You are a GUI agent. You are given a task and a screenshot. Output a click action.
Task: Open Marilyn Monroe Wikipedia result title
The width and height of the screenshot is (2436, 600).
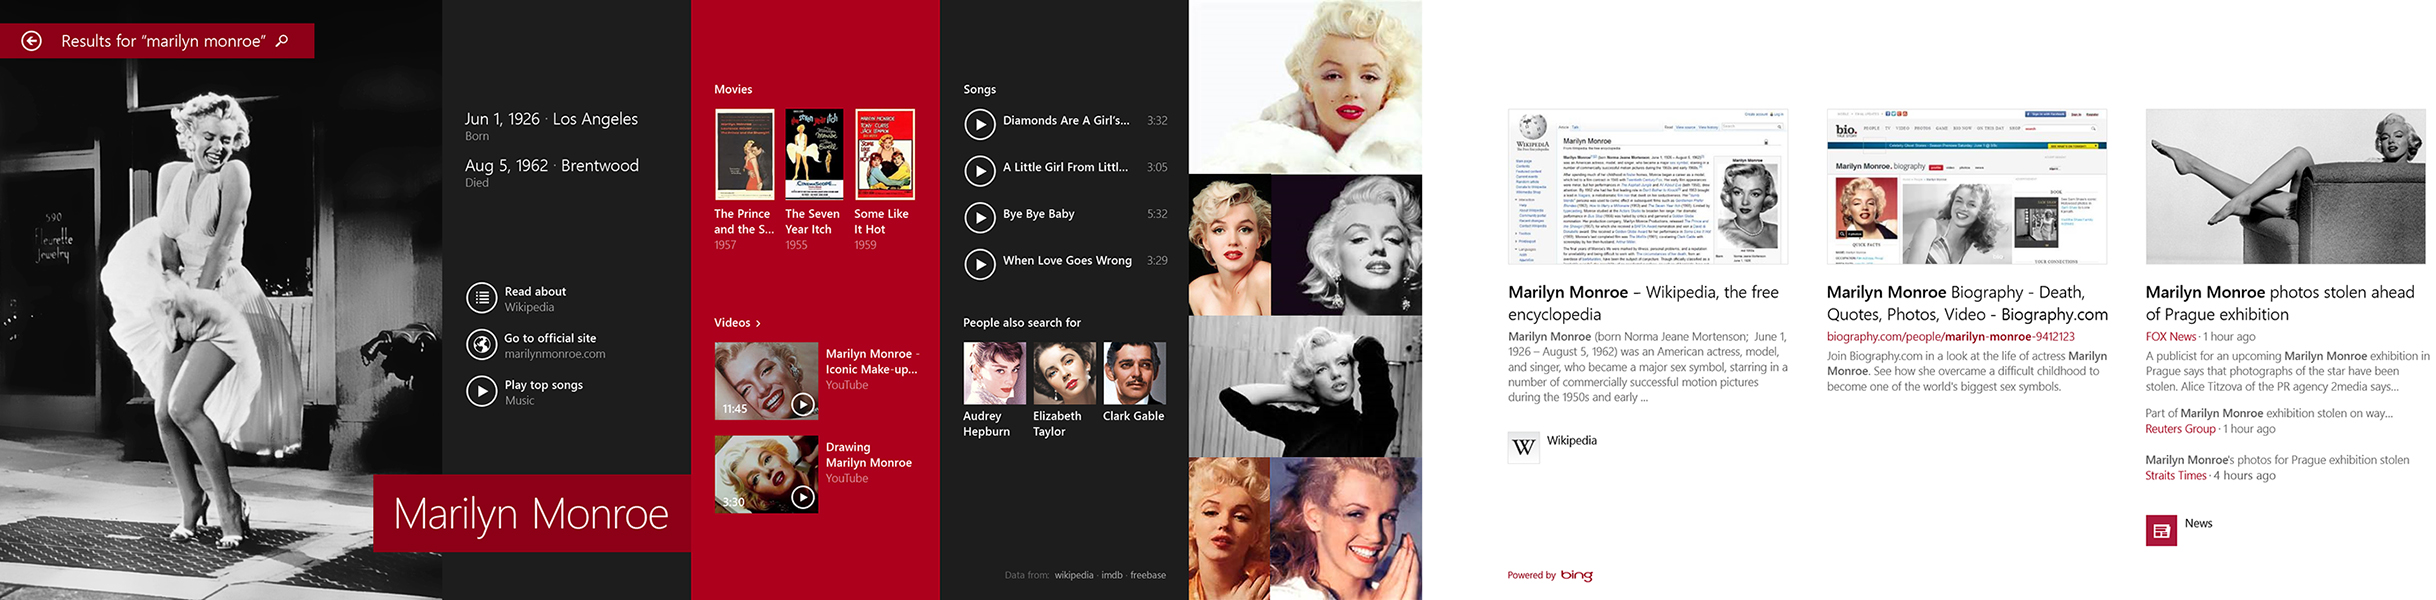click(1643, 303)
